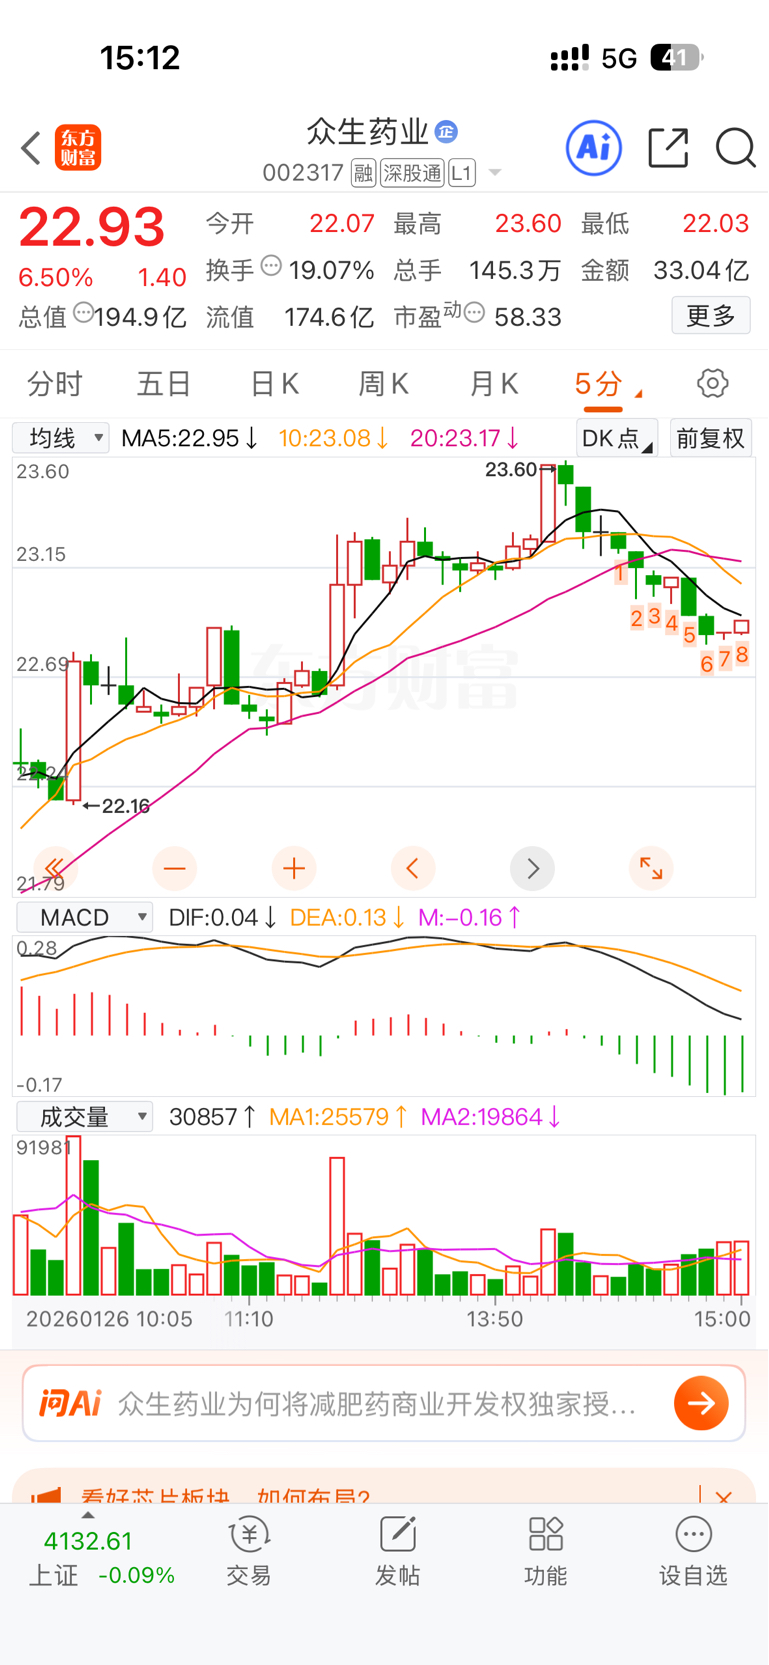
Task: Open the search magnifier icon
Action: click(x=735, y=148)
